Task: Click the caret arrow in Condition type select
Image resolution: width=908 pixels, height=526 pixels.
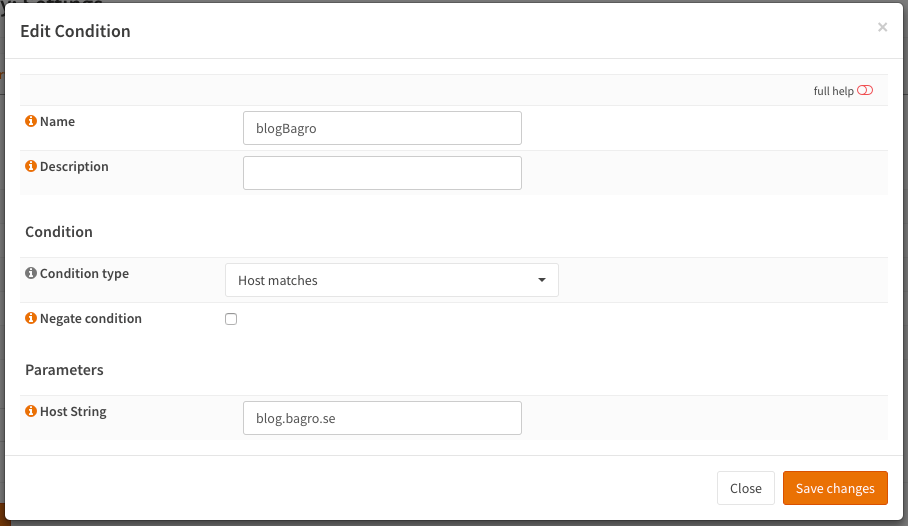Action: point(542,281)
